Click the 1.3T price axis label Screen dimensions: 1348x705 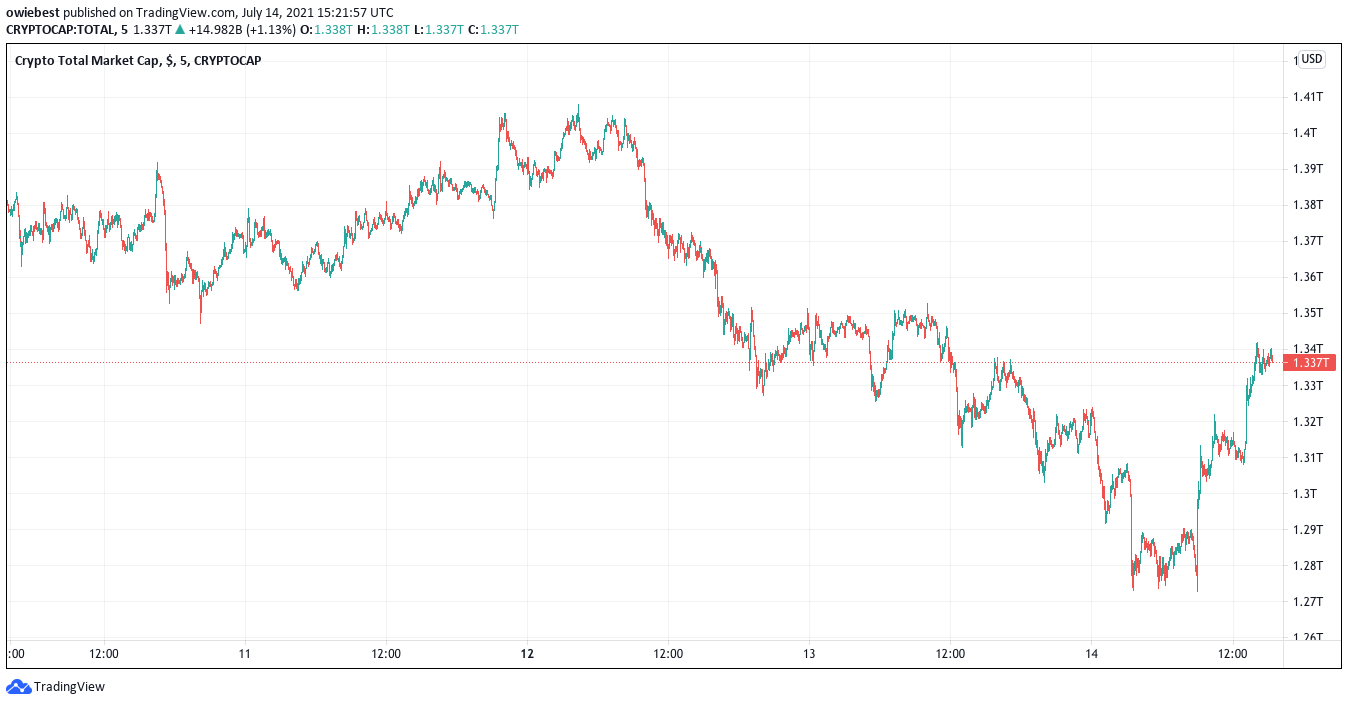coord(1306,494)
